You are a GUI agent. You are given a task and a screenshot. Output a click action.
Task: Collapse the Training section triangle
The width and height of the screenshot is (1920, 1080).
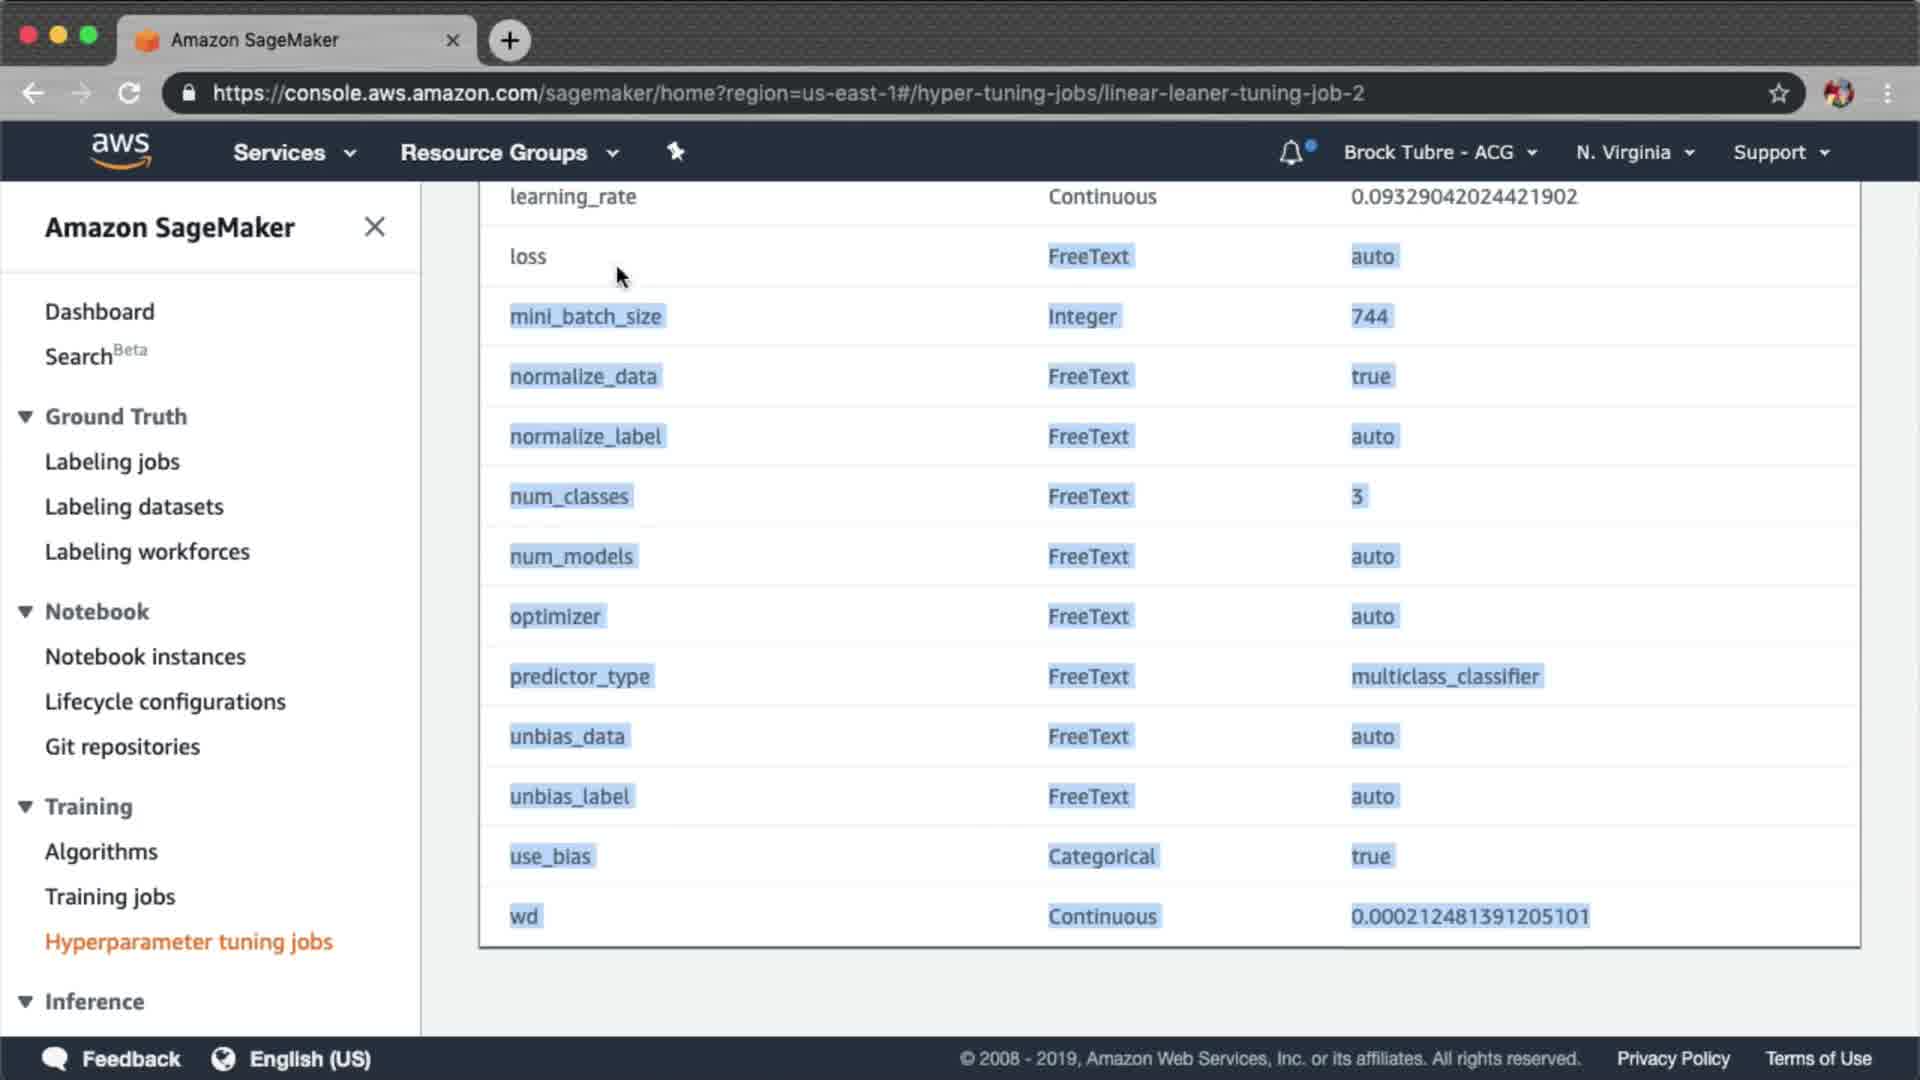click(26, 806)
